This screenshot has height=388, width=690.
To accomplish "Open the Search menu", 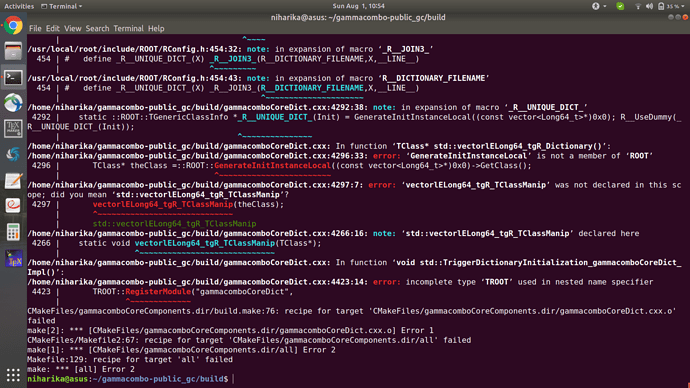I will point(97,29).
